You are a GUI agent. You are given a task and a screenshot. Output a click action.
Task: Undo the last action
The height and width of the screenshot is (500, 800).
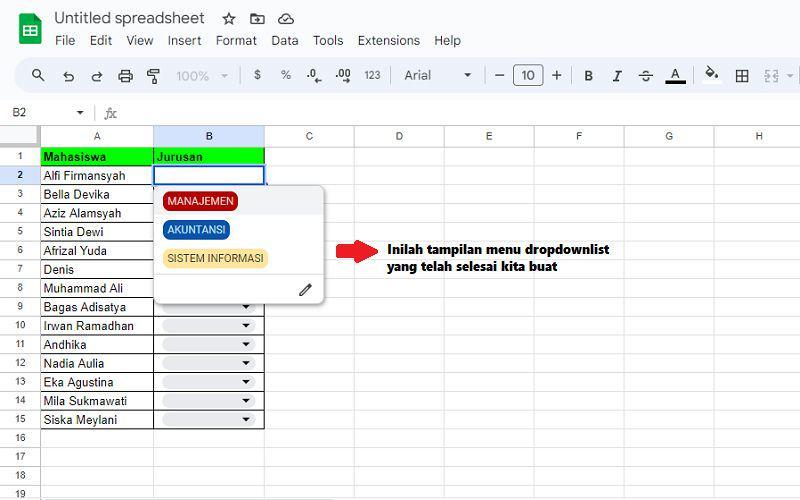coord(68,76)
